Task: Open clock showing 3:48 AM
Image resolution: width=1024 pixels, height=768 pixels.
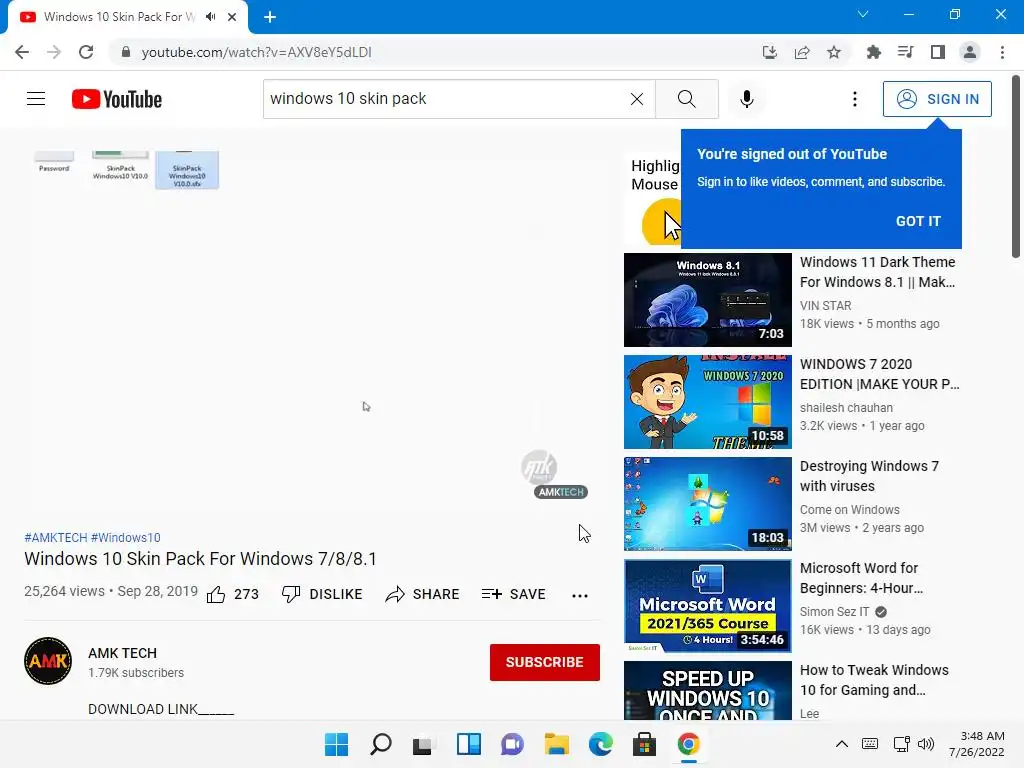Action: tap(976, 744)
